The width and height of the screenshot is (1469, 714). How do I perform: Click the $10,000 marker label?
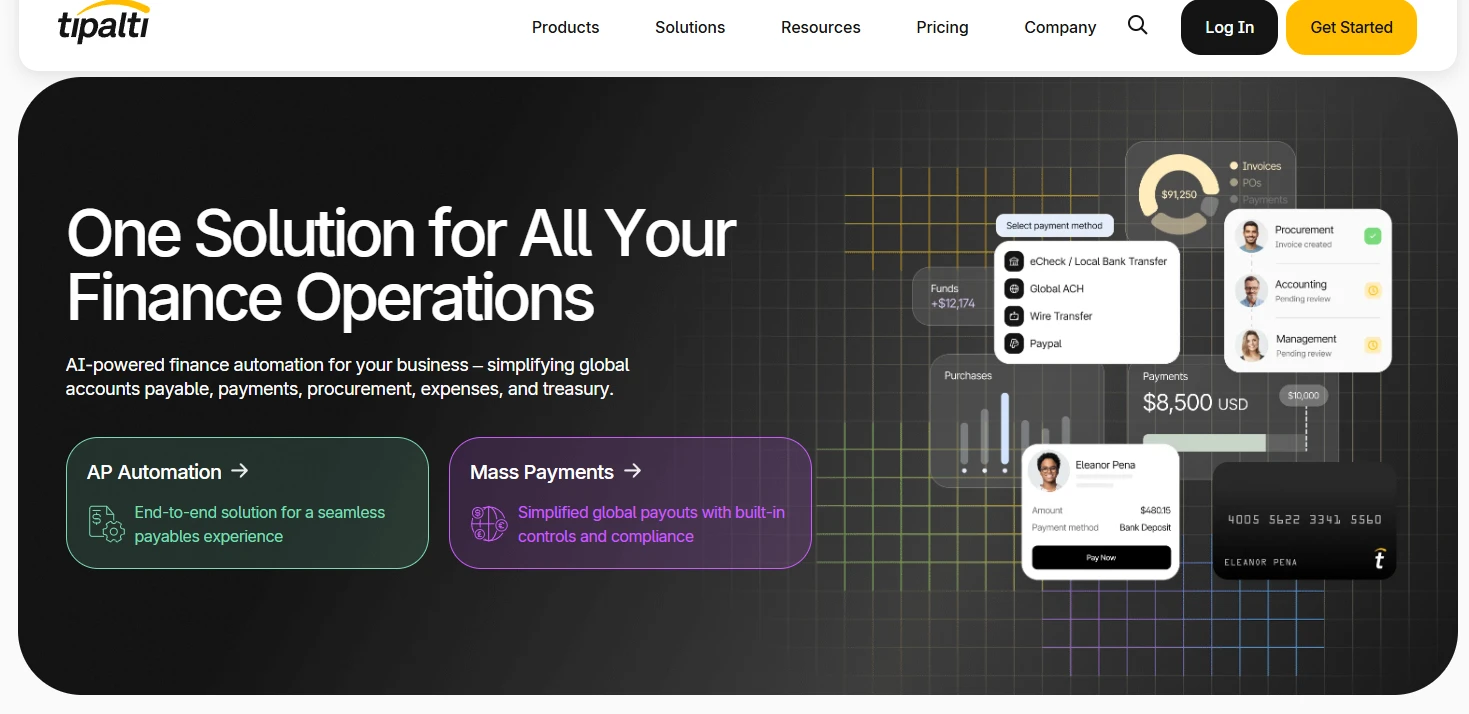1303,396
